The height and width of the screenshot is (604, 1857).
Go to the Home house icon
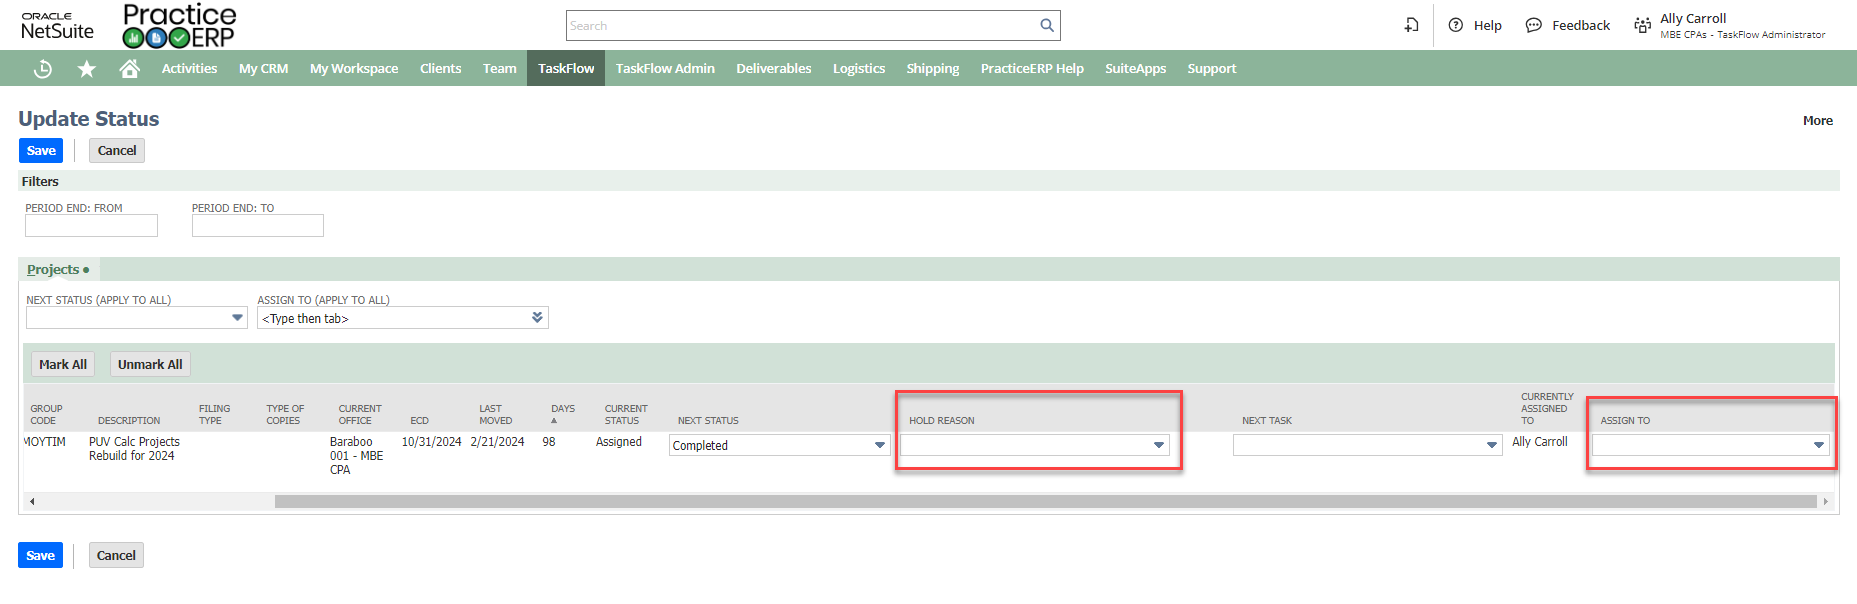click(x=129, y=69)
